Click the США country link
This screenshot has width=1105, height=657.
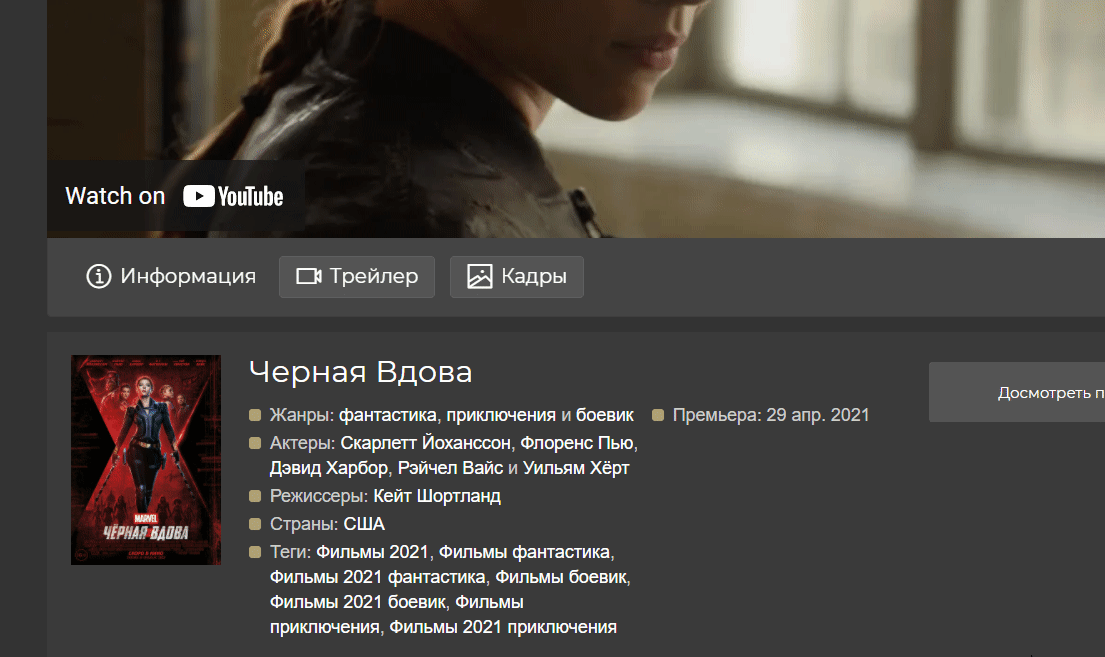click(364, 524)
